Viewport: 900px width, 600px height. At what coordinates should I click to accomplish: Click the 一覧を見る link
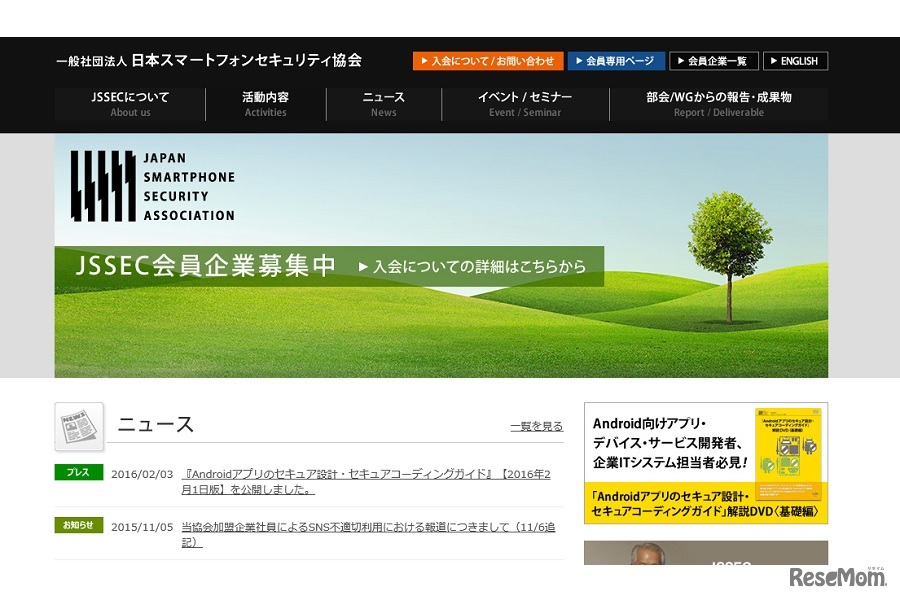[536, 426]
